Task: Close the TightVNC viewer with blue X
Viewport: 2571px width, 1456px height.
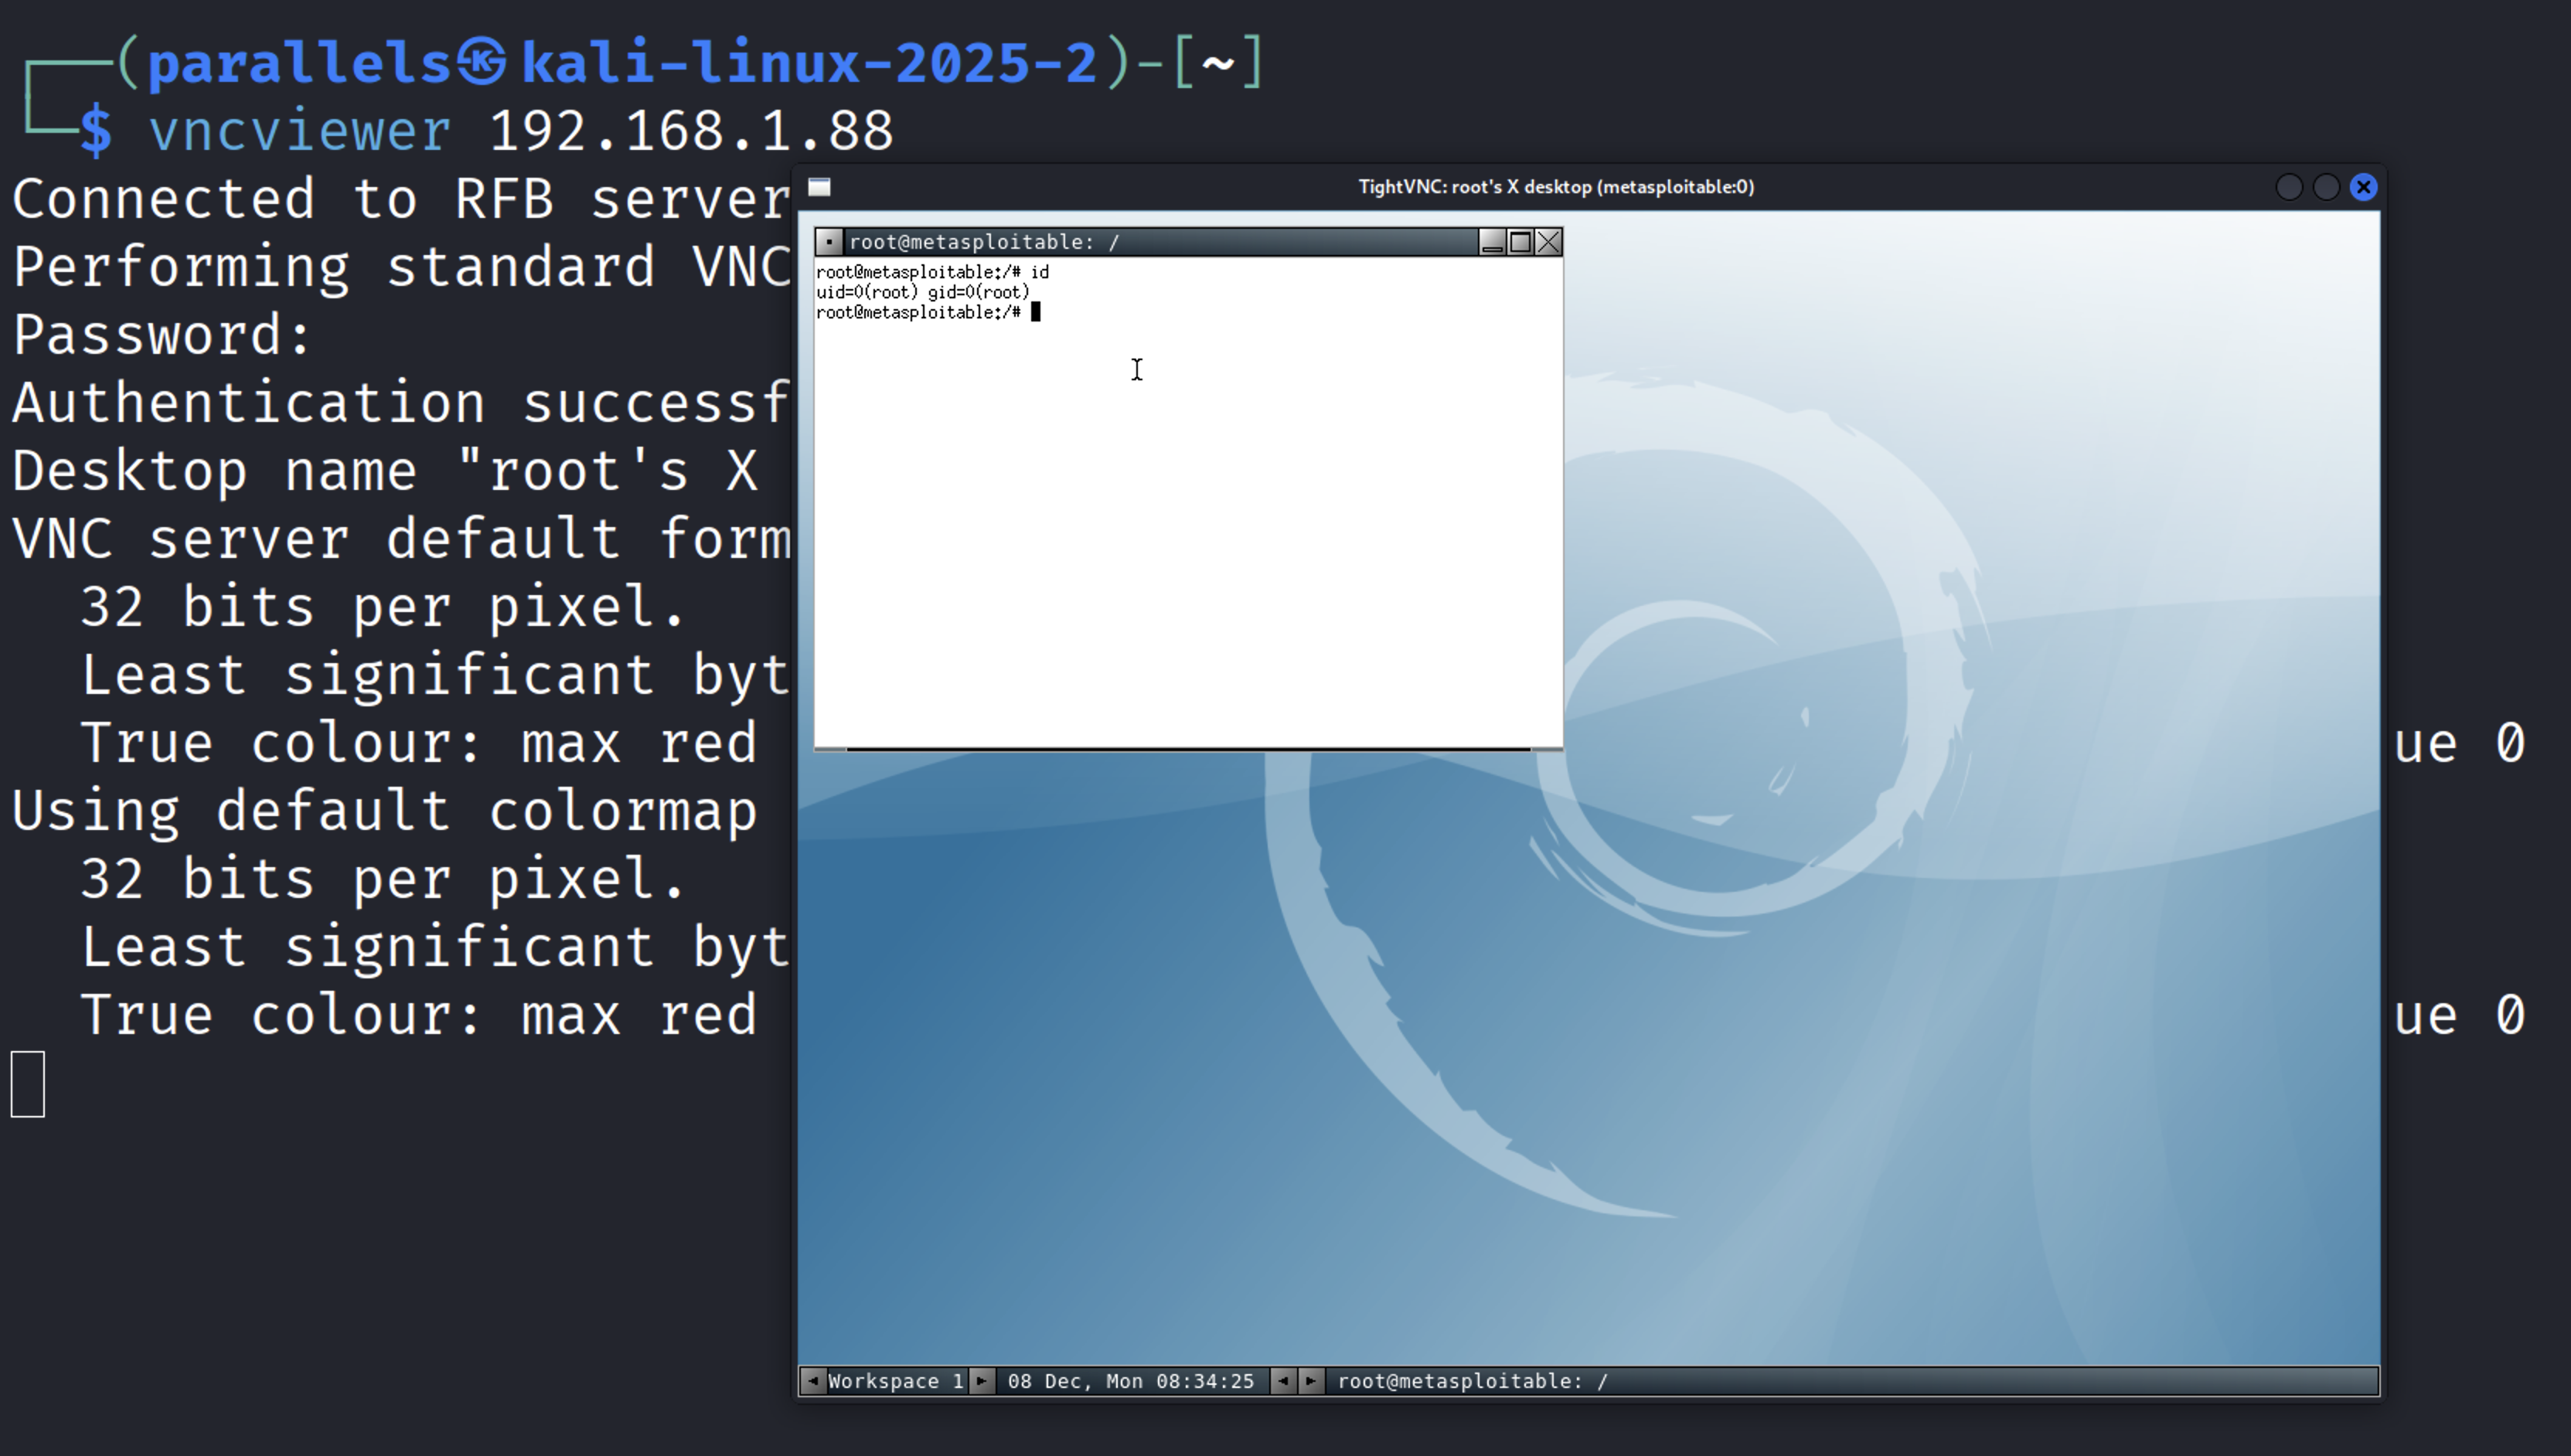Action: click(2363, 187)
